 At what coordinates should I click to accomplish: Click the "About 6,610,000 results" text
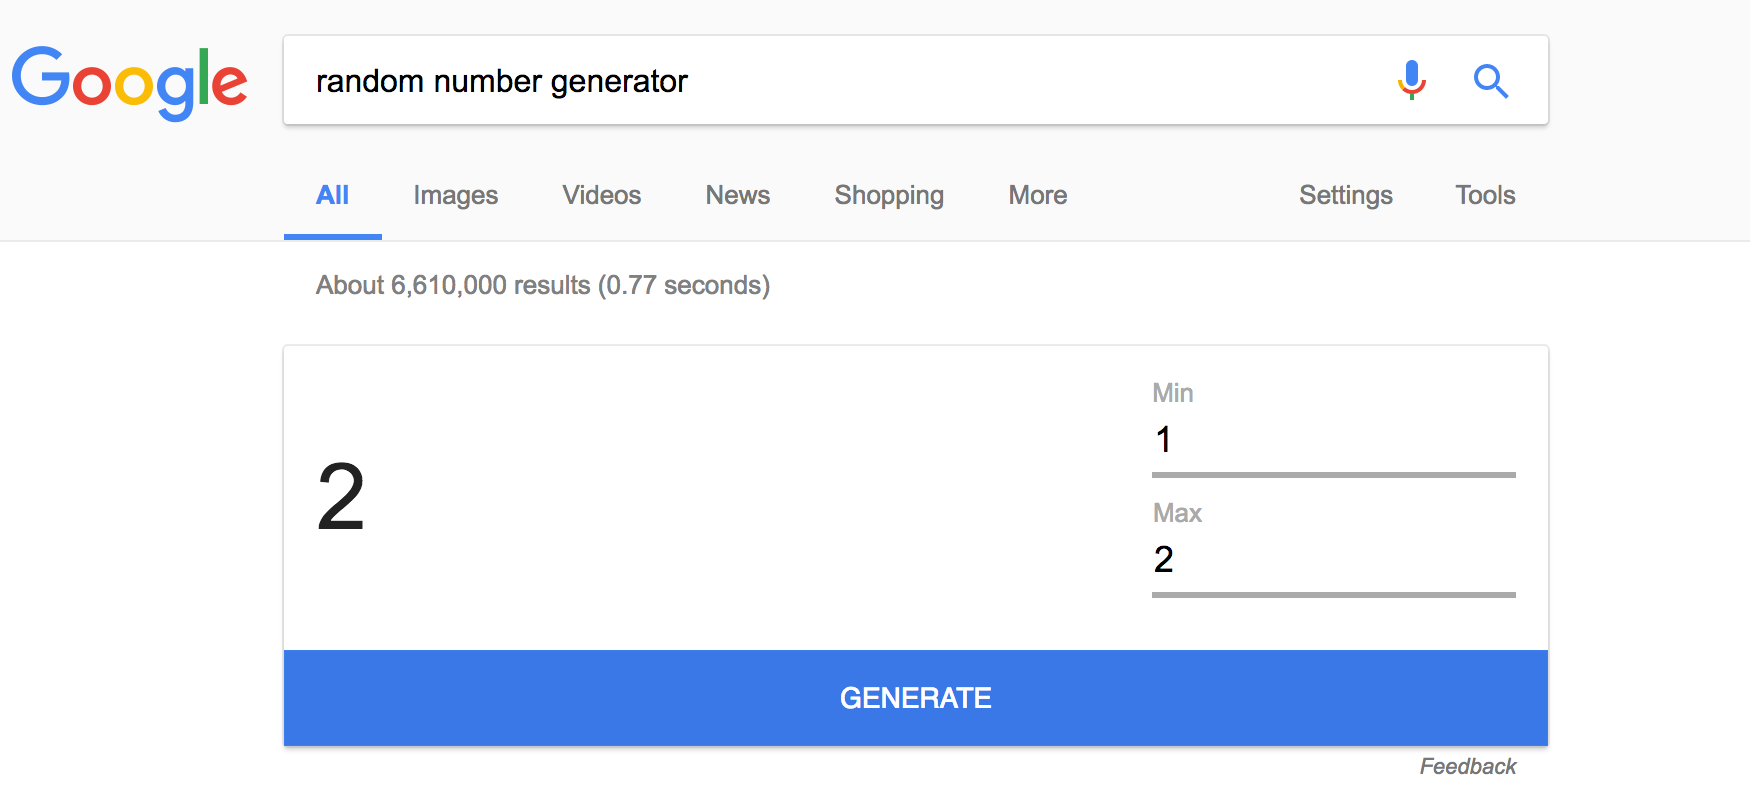[x=542, y=286]
